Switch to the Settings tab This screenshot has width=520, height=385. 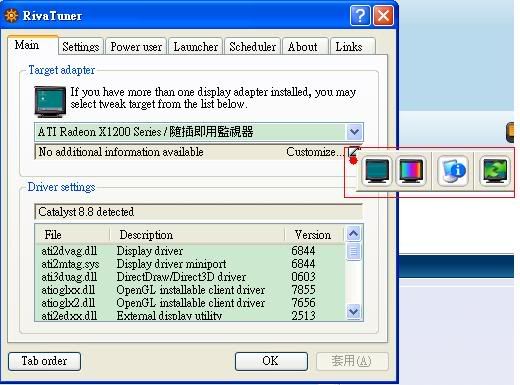(81, 47)
